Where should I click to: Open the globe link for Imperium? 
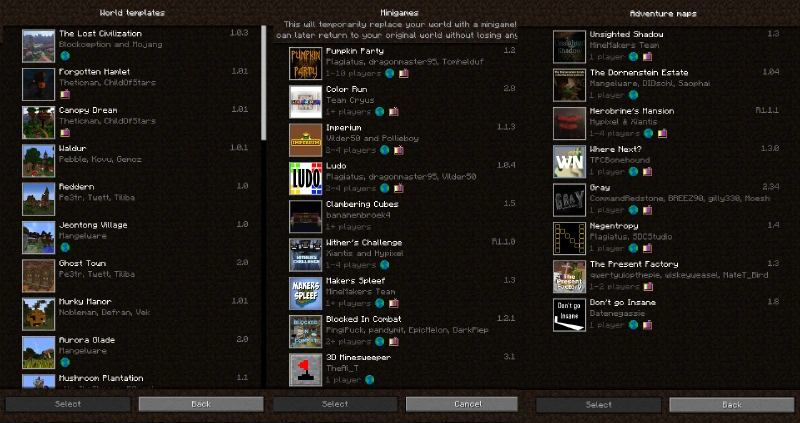(384, 150)
